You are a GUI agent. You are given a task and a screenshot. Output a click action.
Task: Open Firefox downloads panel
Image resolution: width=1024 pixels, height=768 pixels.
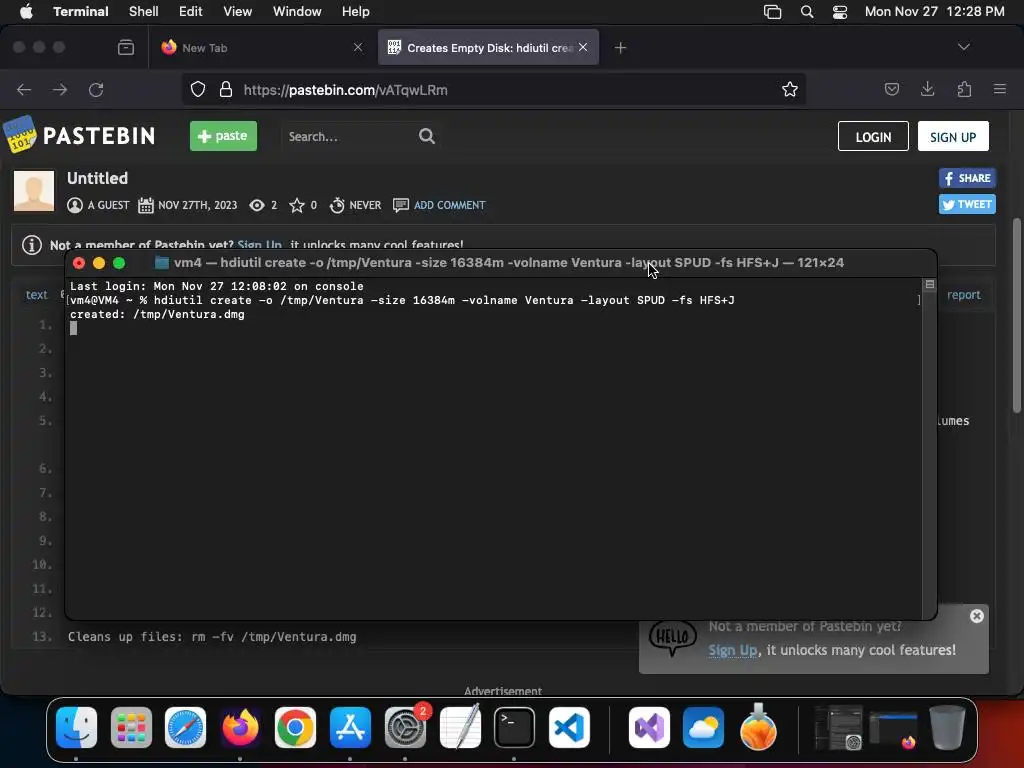tap(927, 89)
